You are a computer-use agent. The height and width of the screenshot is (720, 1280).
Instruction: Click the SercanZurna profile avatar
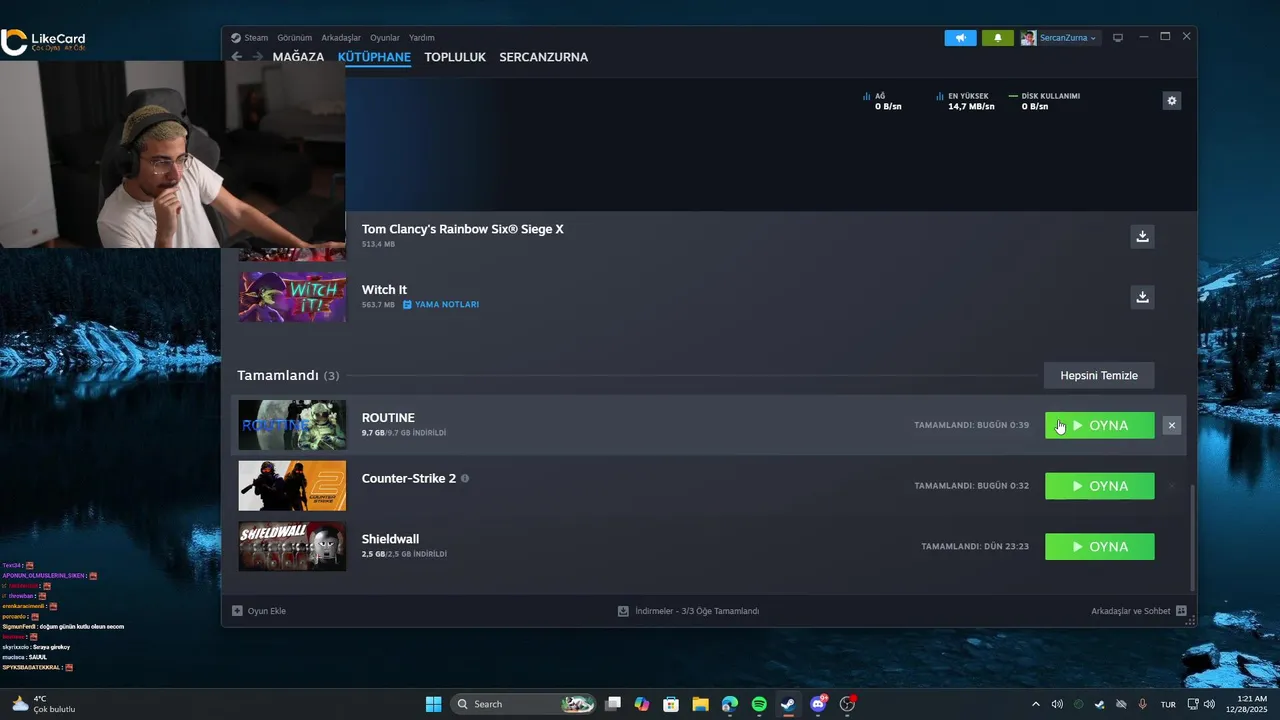[1028, 38]
